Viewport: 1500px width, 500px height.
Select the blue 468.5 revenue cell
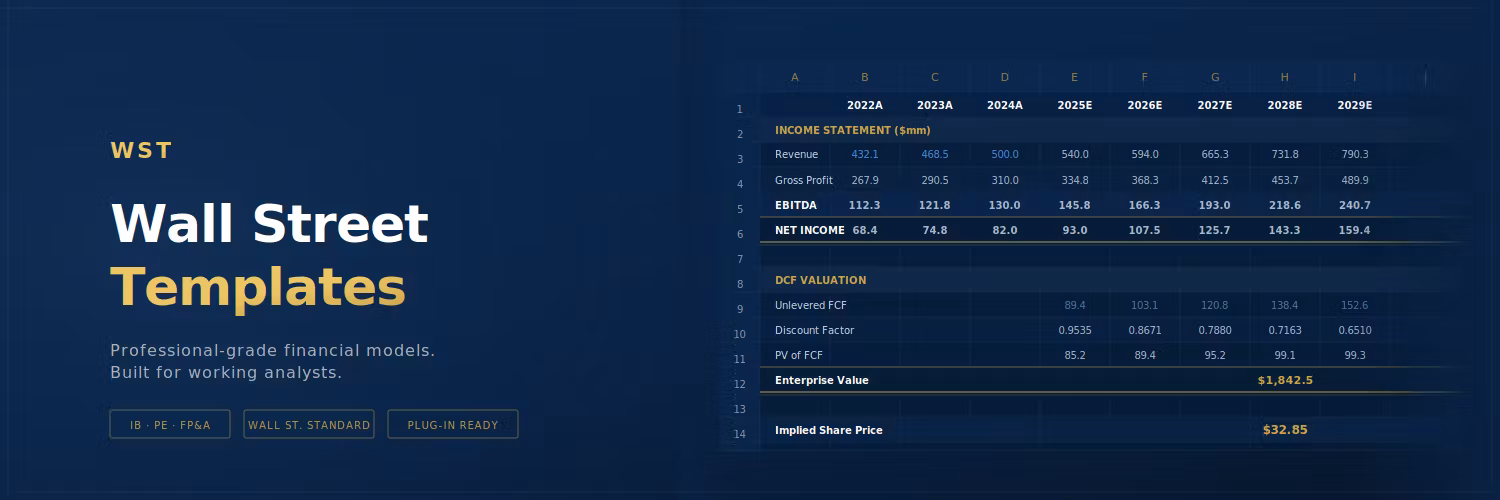(935, 154)
